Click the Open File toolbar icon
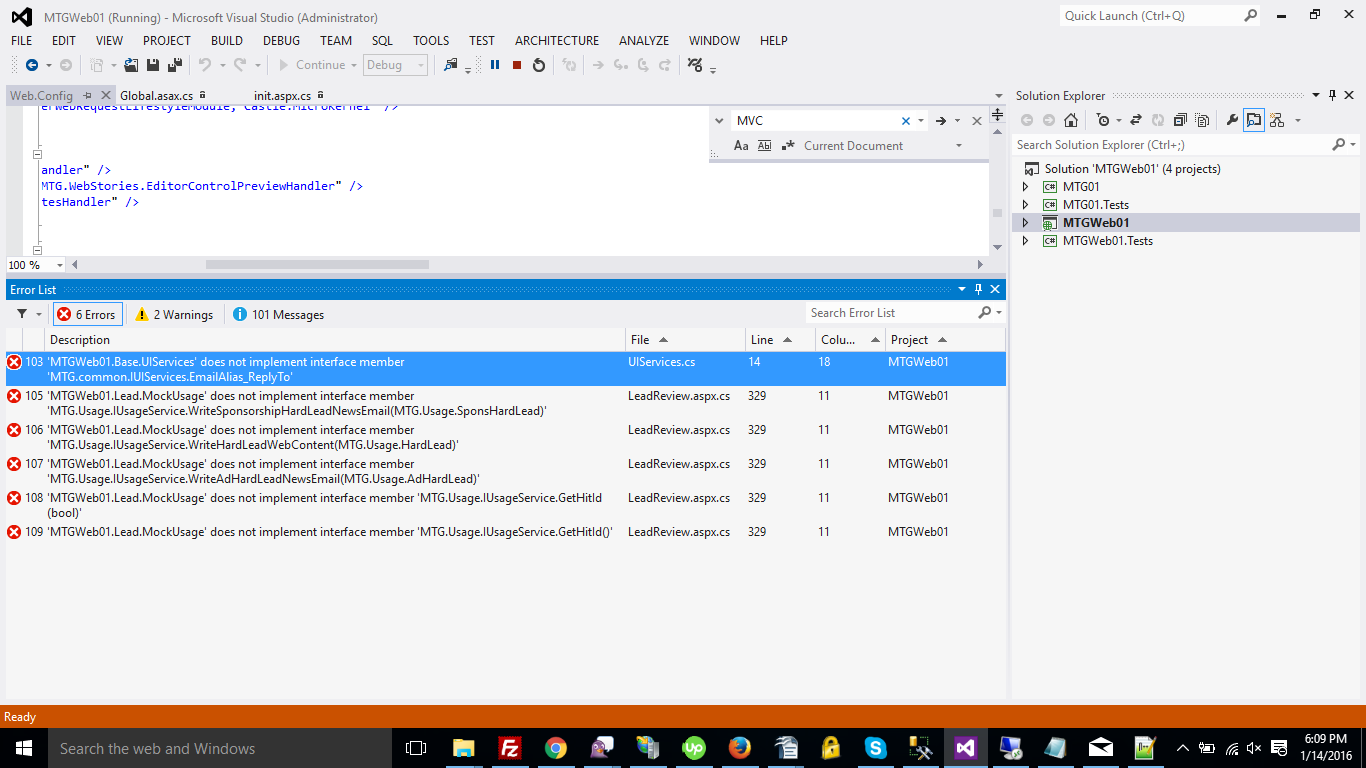This screenshot has height=768, width=1366. pyautogui.click(x=133, y=65)
